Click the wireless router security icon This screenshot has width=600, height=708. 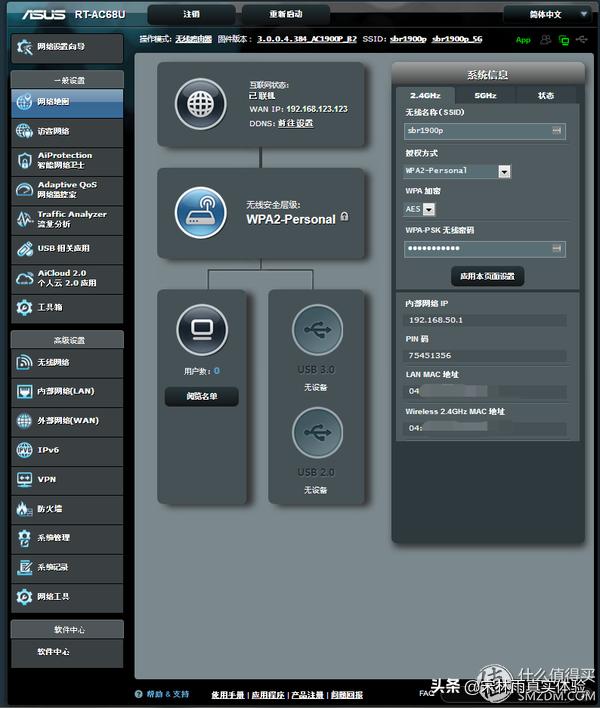click(201, 211)
